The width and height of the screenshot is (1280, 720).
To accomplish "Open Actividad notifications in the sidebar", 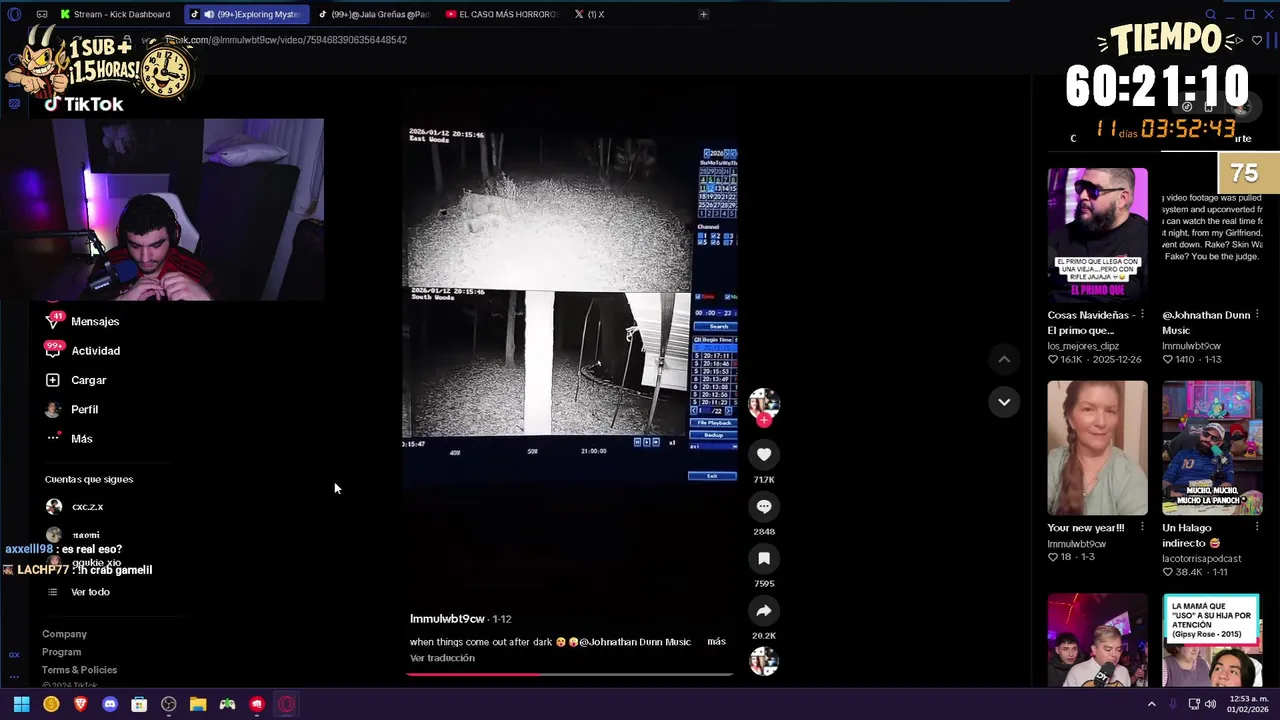I will click(96, 351).
